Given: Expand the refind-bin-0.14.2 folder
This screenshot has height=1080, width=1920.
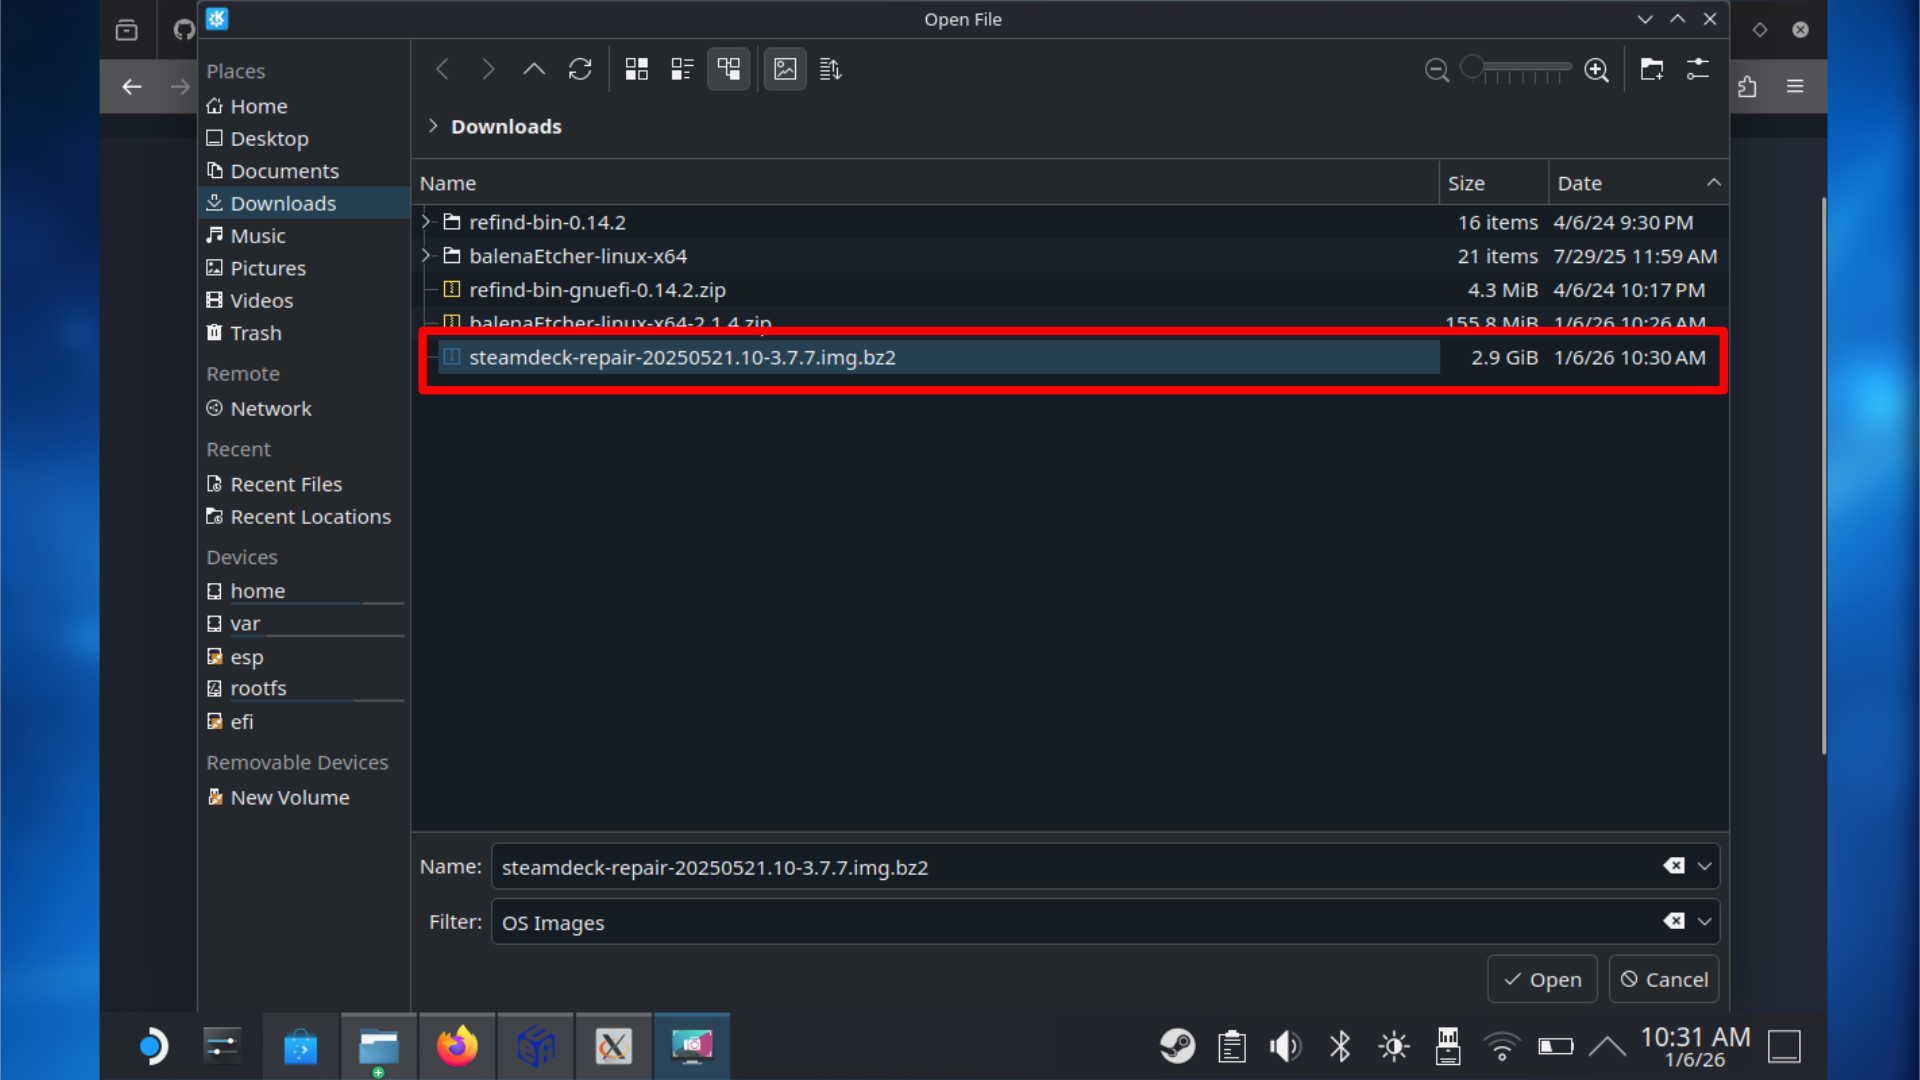Looking at the screenshot, I should [427, 222].
